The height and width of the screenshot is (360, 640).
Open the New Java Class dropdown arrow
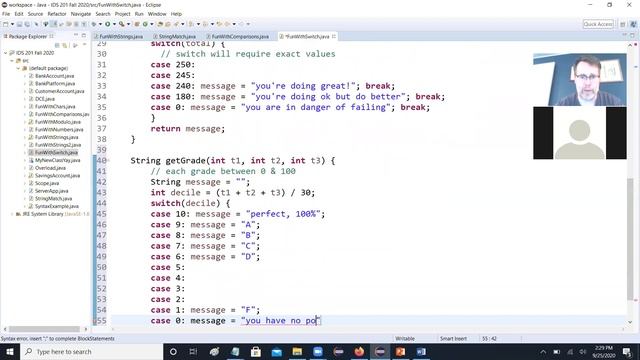click(151, 24)
